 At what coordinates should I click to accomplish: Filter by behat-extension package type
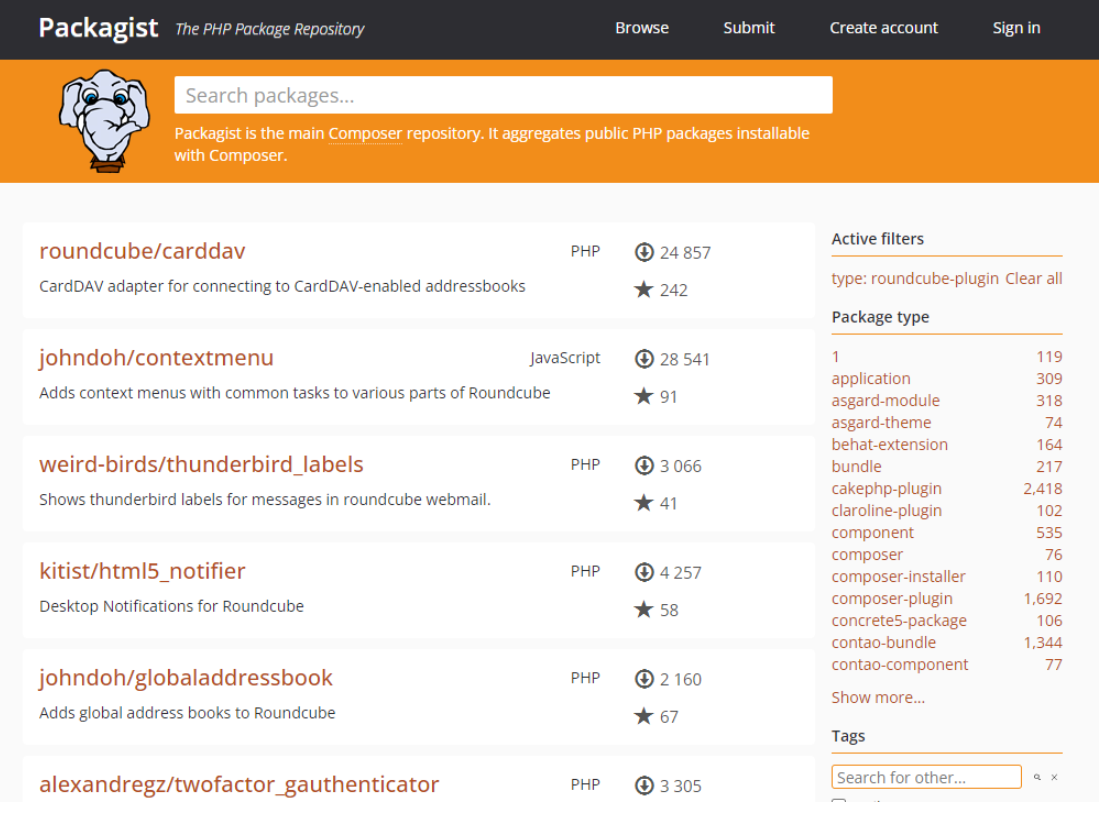[x=889, y=444]
